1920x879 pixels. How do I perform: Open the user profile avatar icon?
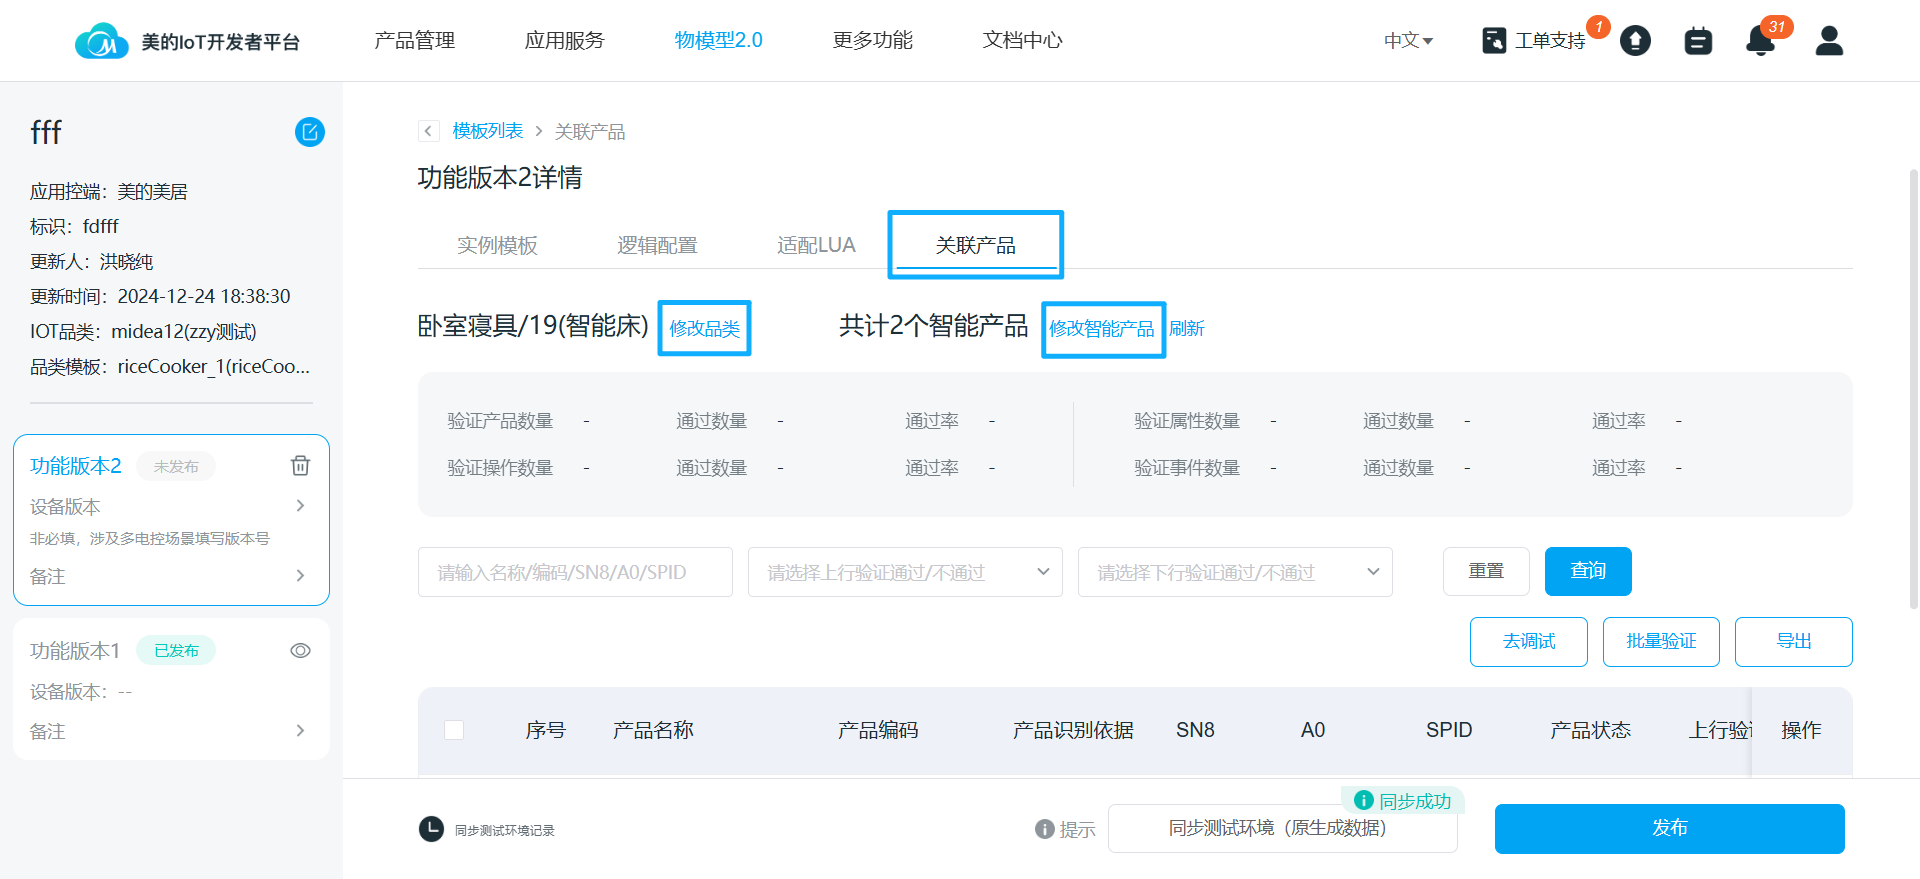click(x=1829, y=41)
